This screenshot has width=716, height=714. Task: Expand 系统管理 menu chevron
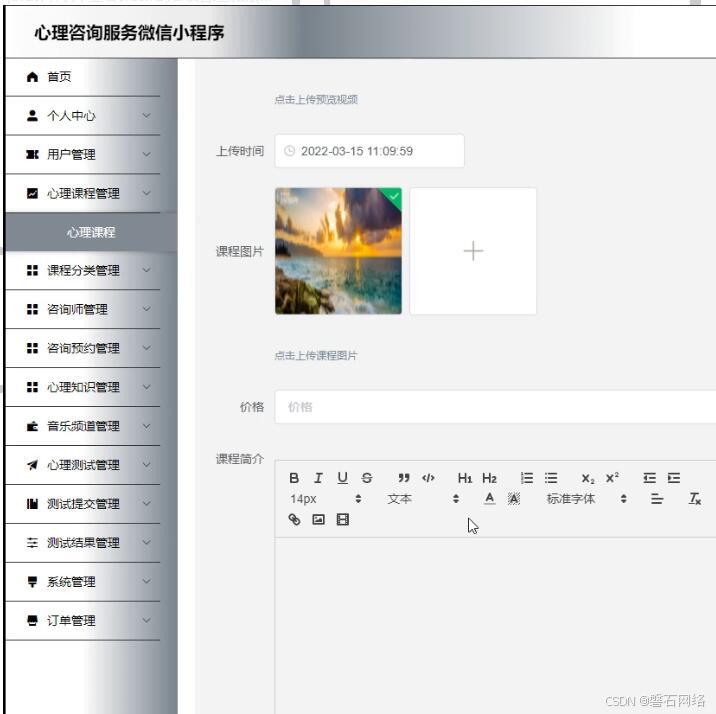point(146,582)
